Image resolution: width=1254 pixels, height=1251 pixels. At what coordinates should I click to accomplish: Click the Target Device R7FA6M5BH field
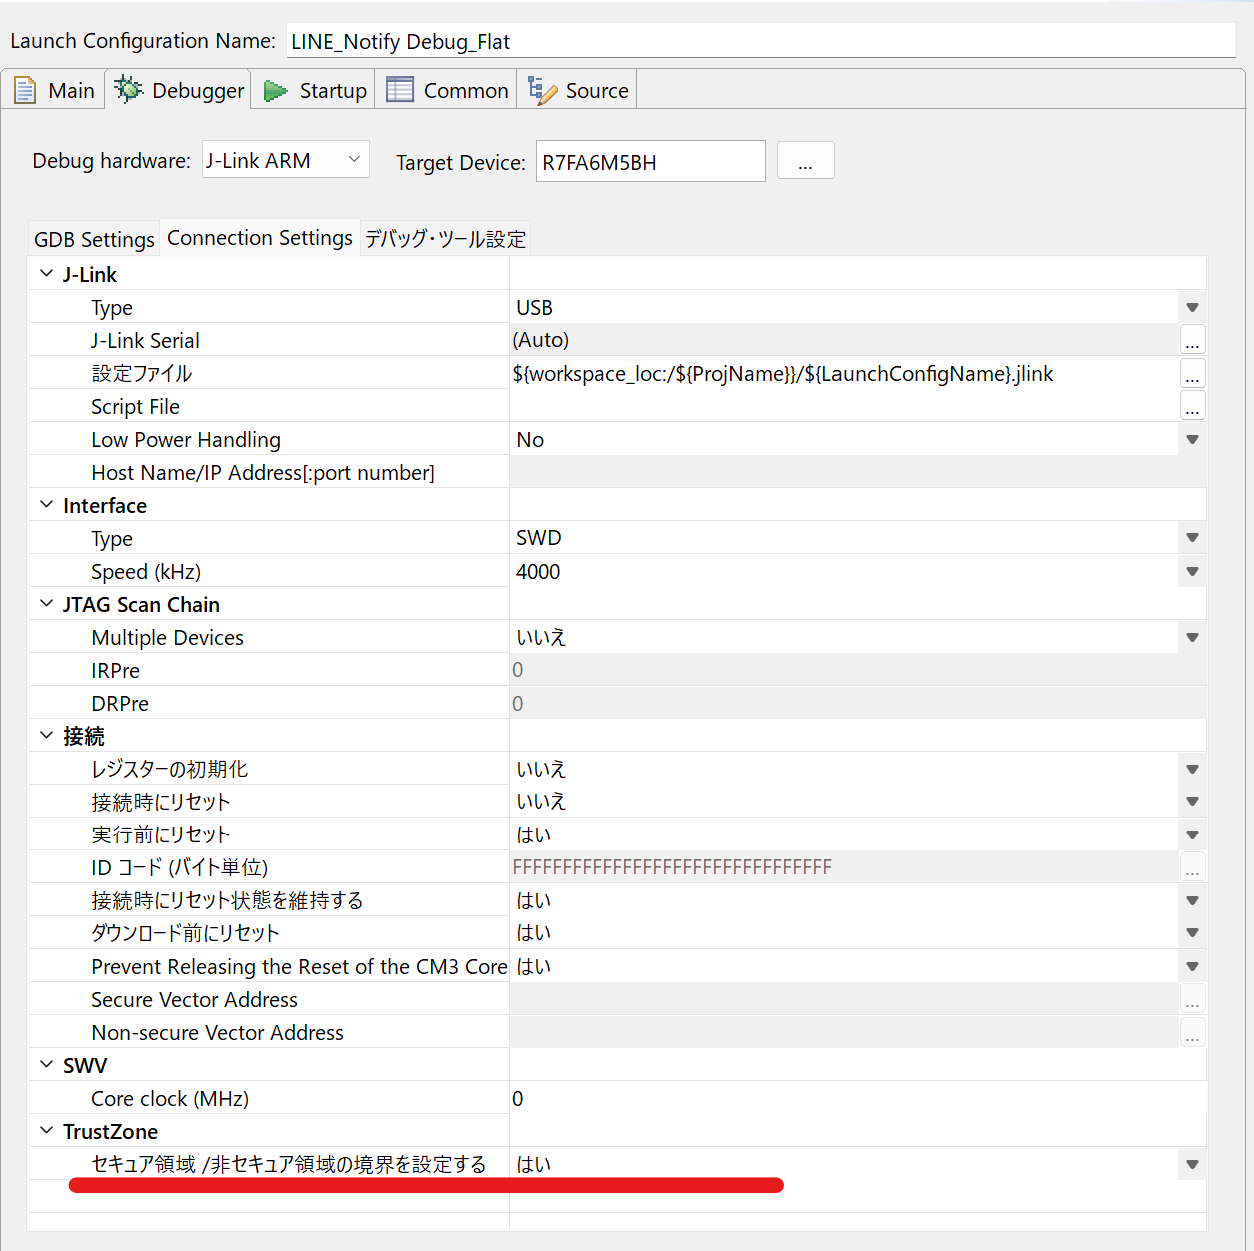click(x=651, y=162)
